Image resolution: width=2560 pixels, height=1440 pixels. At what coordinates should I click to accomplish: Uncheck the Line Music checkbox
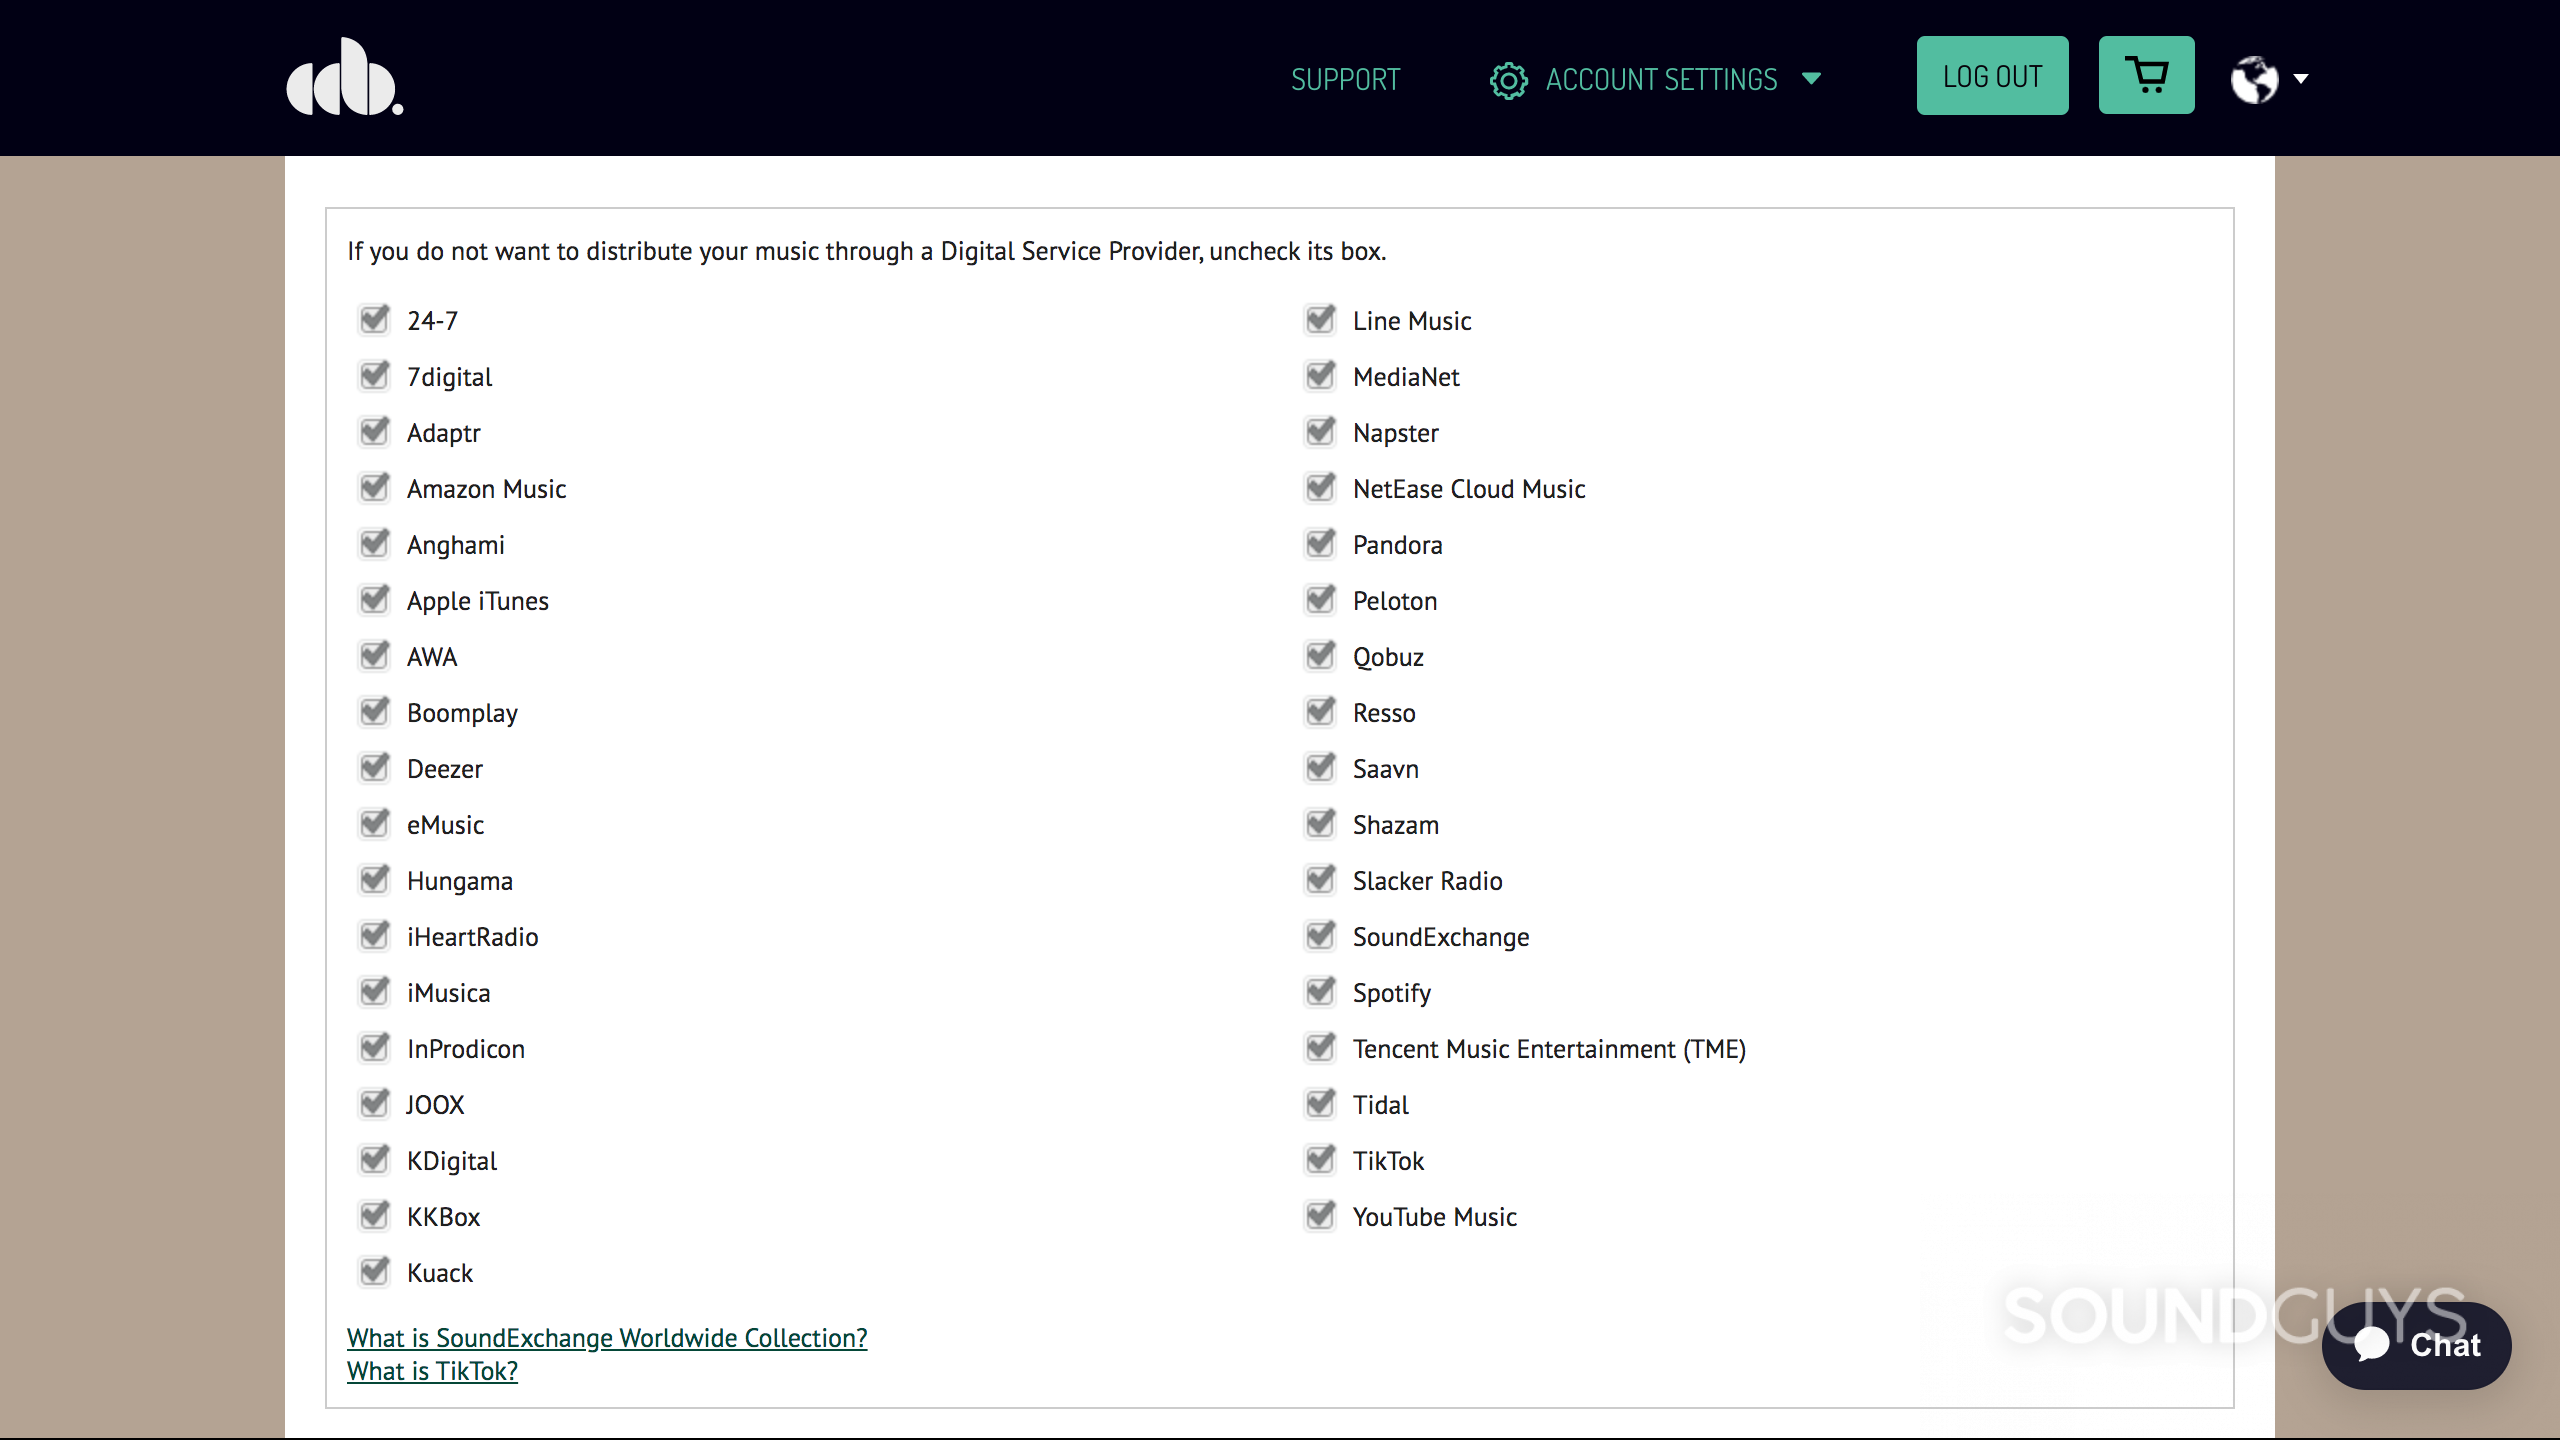tap(1320, 319)
